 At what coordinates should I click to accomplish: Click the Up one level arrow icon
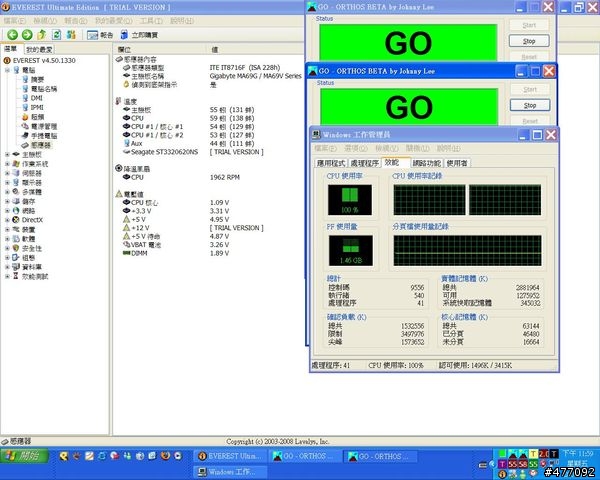(41, 35)
